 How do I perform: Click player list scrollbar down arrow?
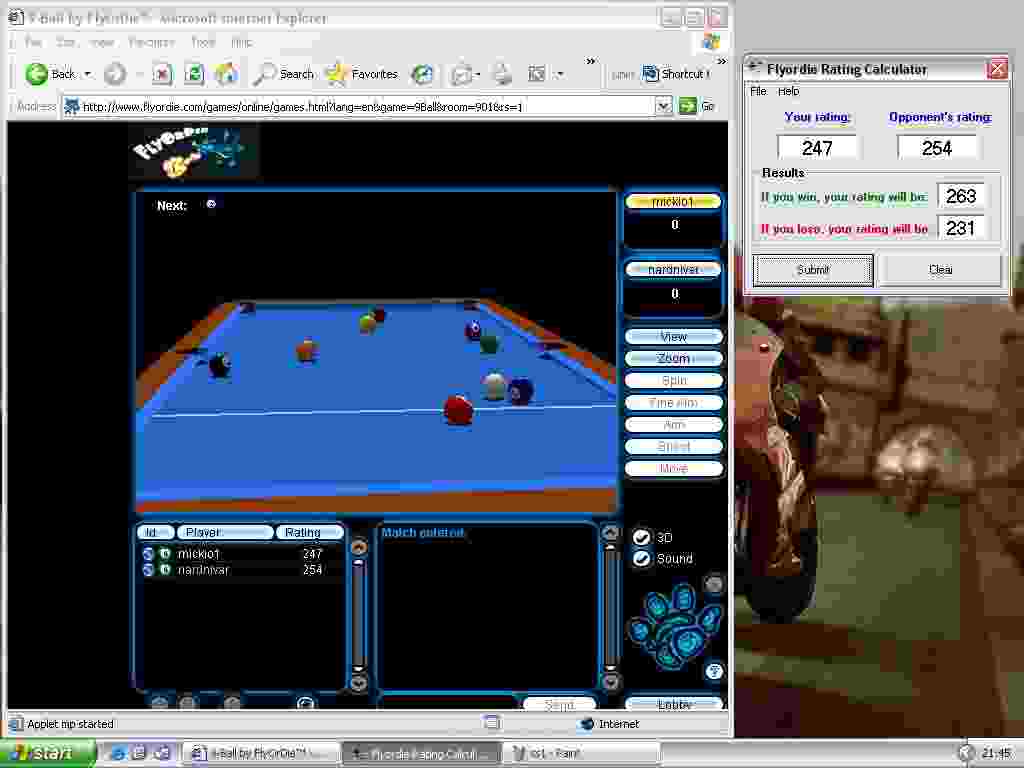[x=359, y=683]
